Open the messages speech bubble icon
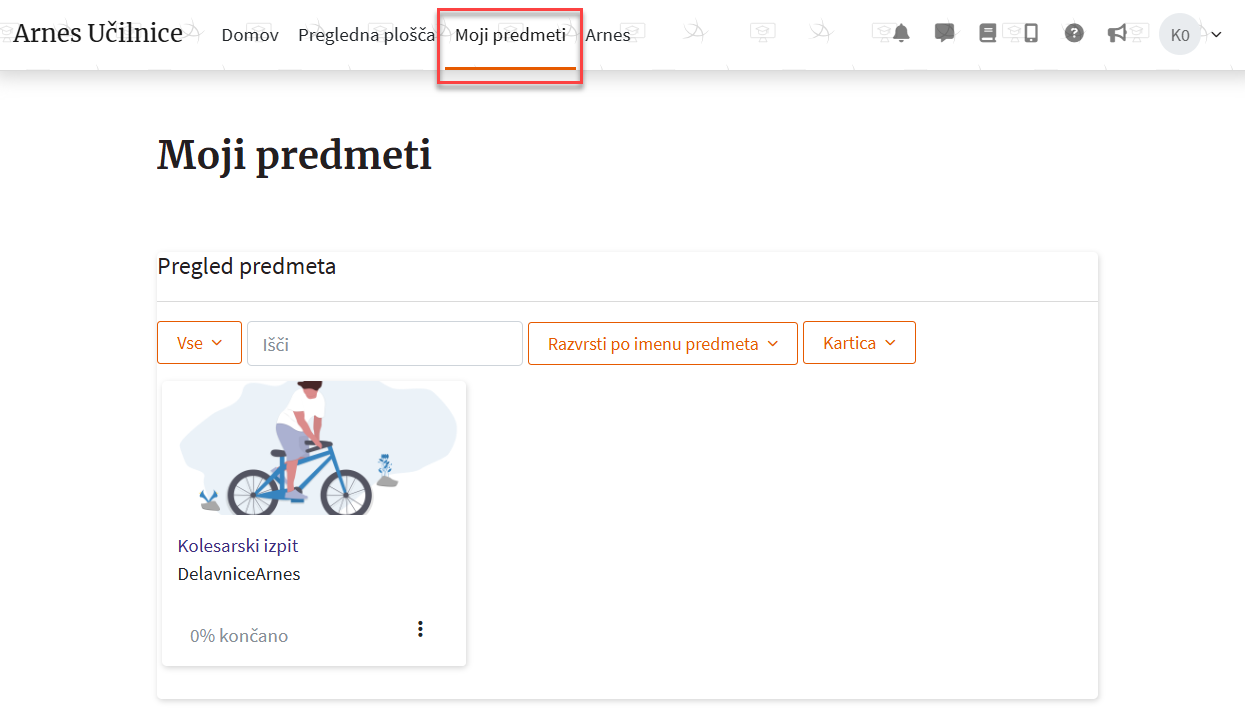Screen dimensions: 1245x726 pos(944,34)
